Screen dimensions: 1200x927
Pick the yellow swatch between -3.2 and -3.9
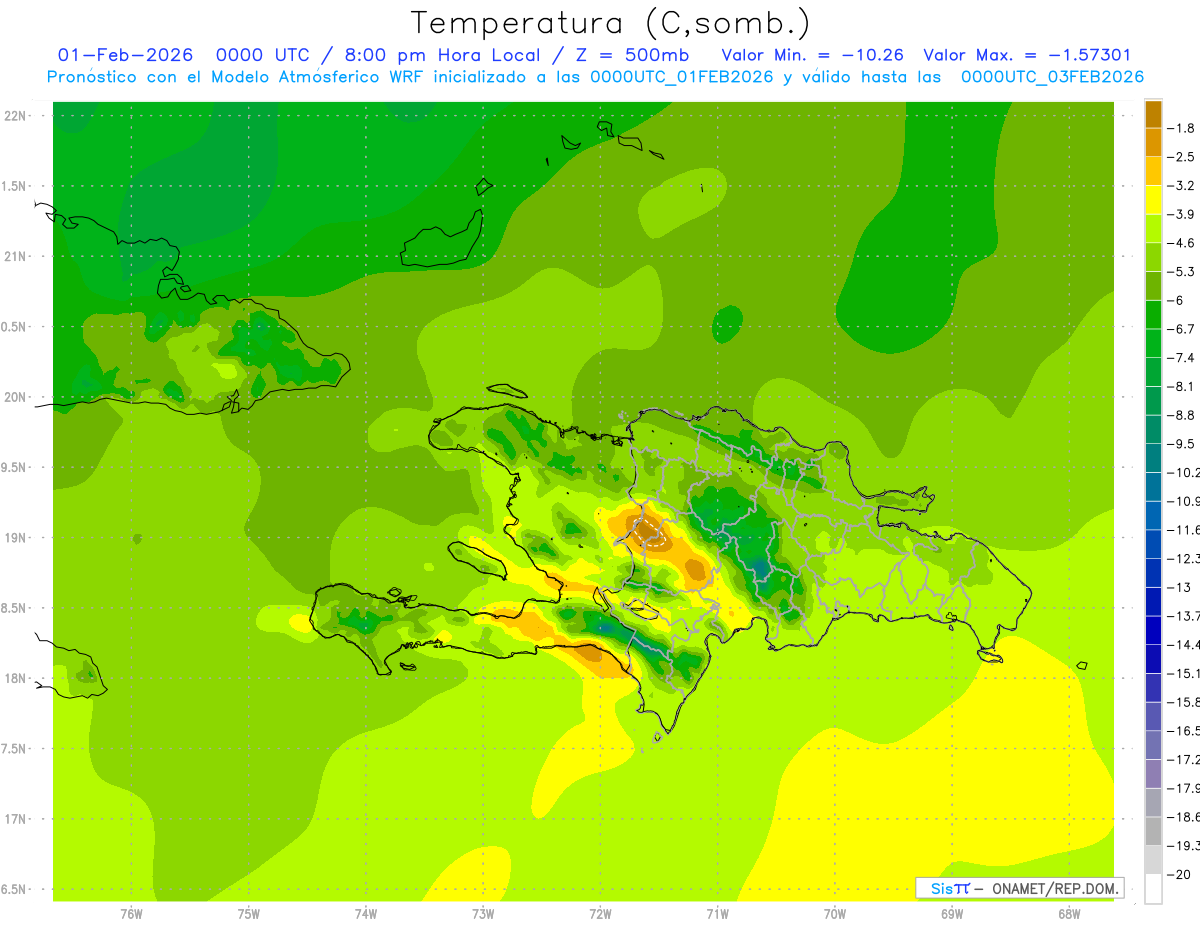click(1153, 200)
